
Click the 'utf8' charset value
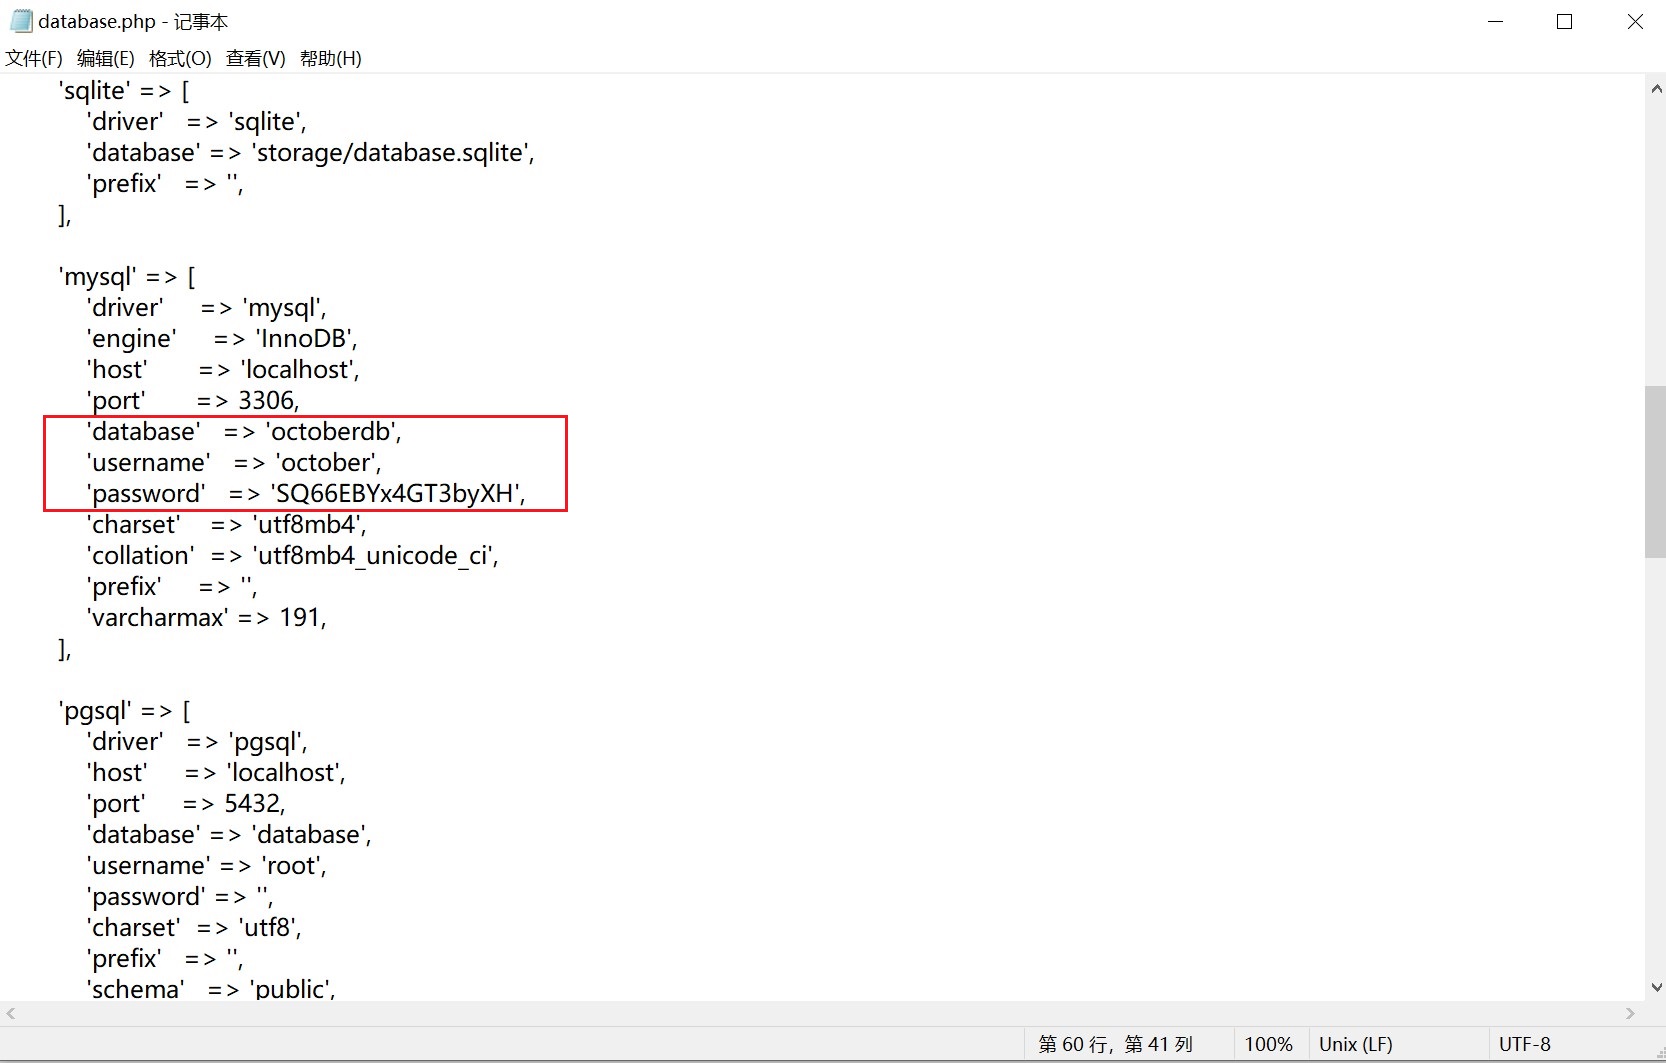point(270,927)
